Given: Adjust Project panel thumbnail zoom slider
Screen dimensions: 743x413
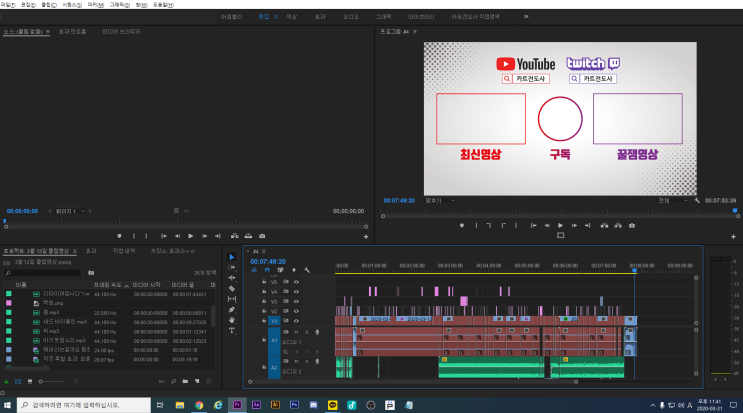Looking at the screenshot, I should point(53,381).
